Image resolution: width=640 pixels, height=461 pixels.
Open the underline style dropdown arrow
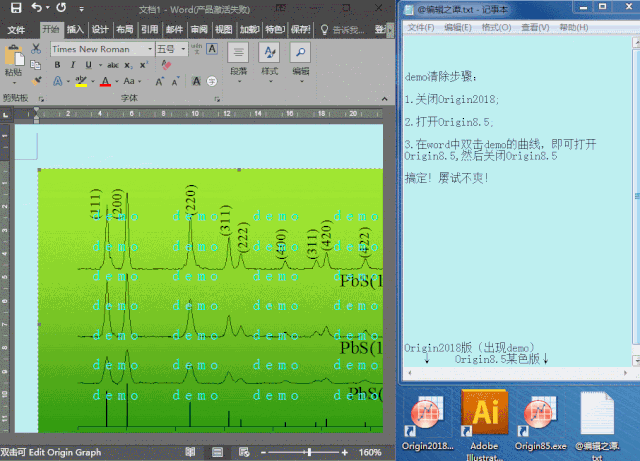tap(100, 65)
